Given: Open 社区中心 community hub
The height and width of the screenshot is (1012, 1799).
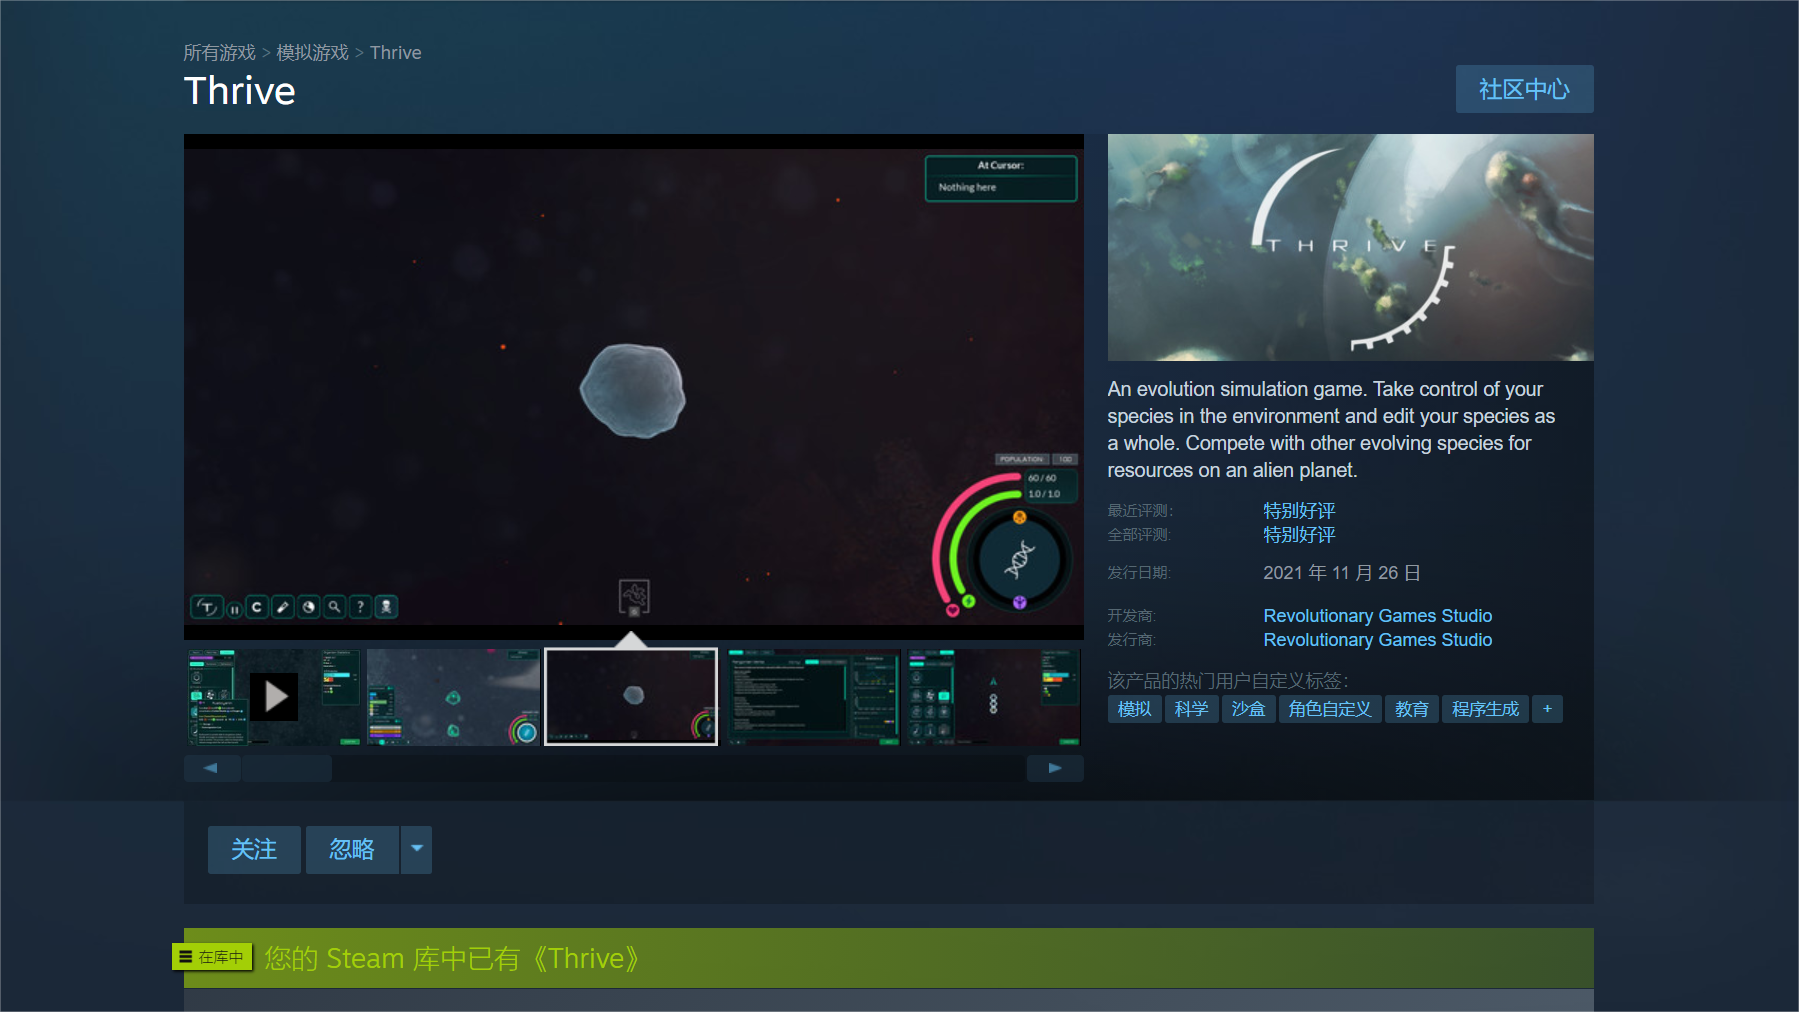Looking at the screenshot, I should pyautogui.click(x=1523, y=89).
